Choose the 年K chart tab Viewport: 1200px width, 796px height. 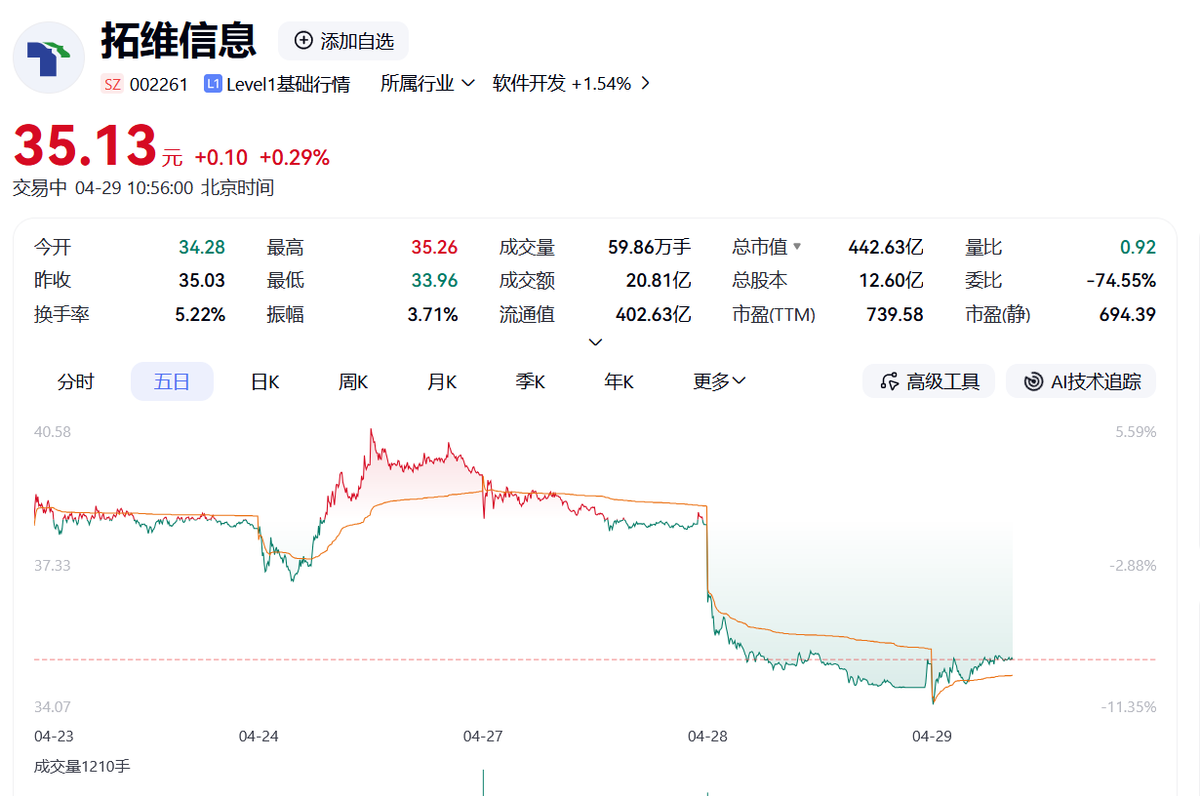619,381
